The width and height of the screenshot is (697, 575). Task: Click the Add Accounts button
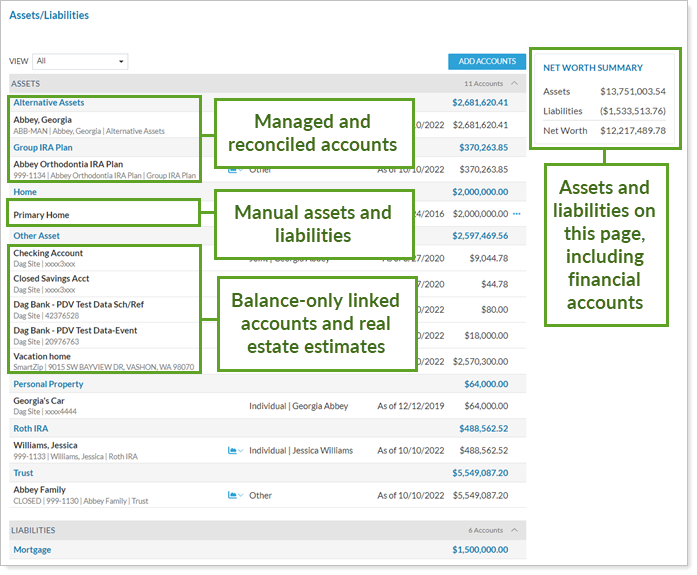[487, 61]
